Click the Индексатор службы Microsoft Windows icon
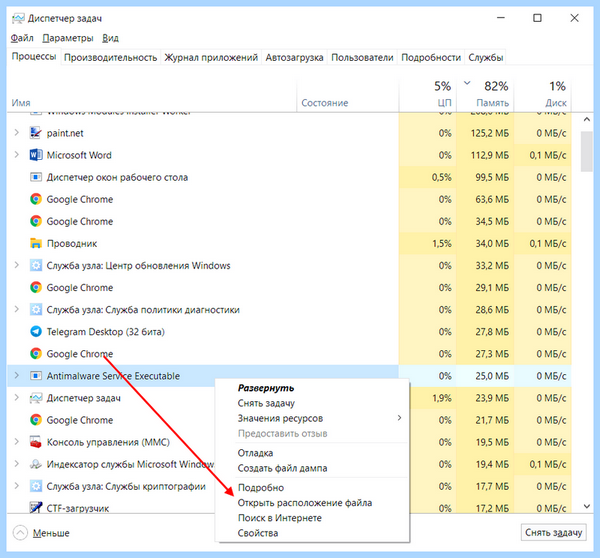Screen dimensions: 600x558 coord(36,464)
